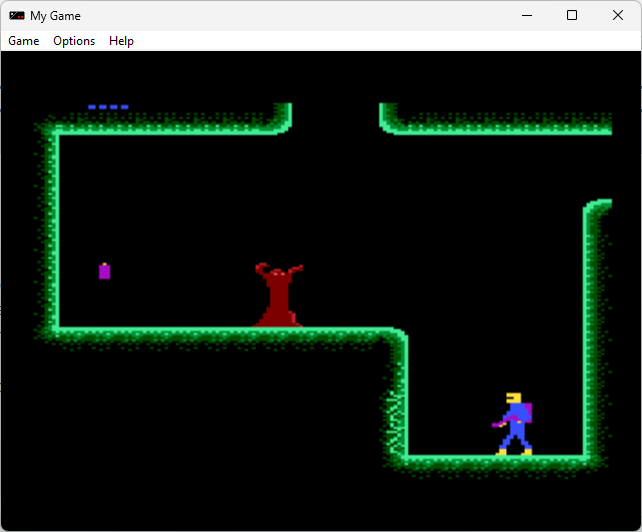Click the green floor of the lower pit
642x532 pixels.
(495, 460)
